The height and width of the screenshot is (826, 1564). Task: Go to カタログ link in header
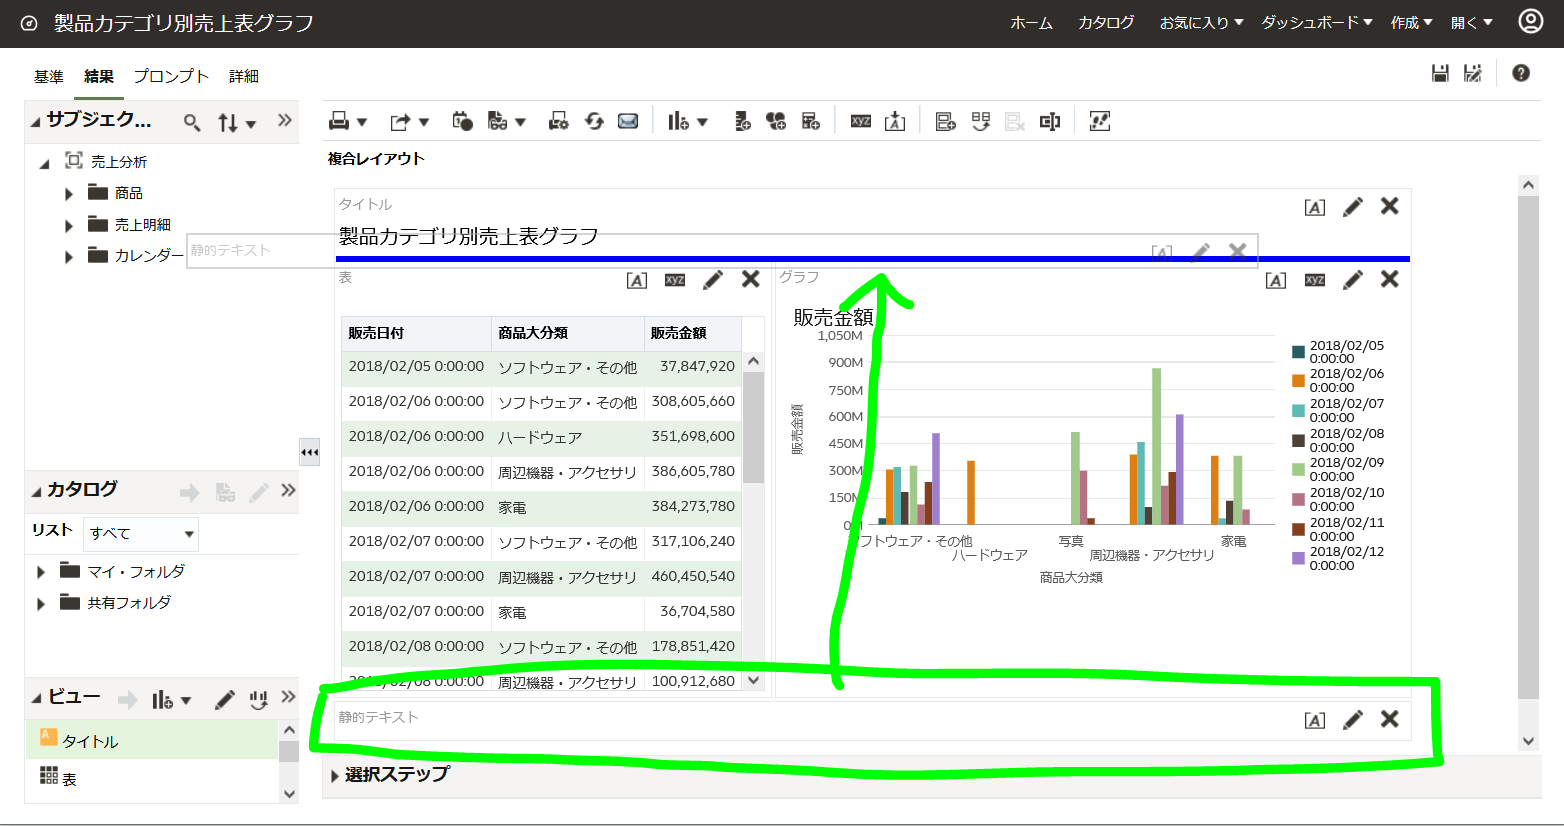pyautogui.click(x=1106, y=22)
